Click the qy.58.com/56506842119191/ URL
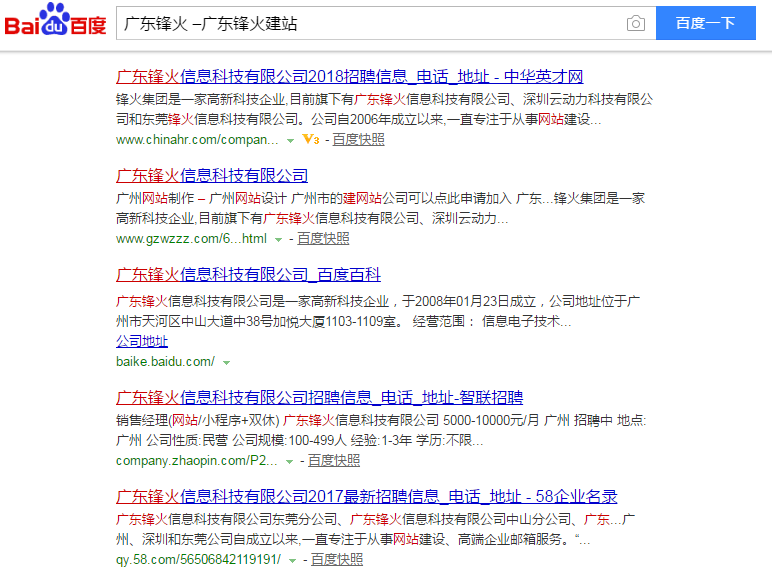 tap(198, 559)
